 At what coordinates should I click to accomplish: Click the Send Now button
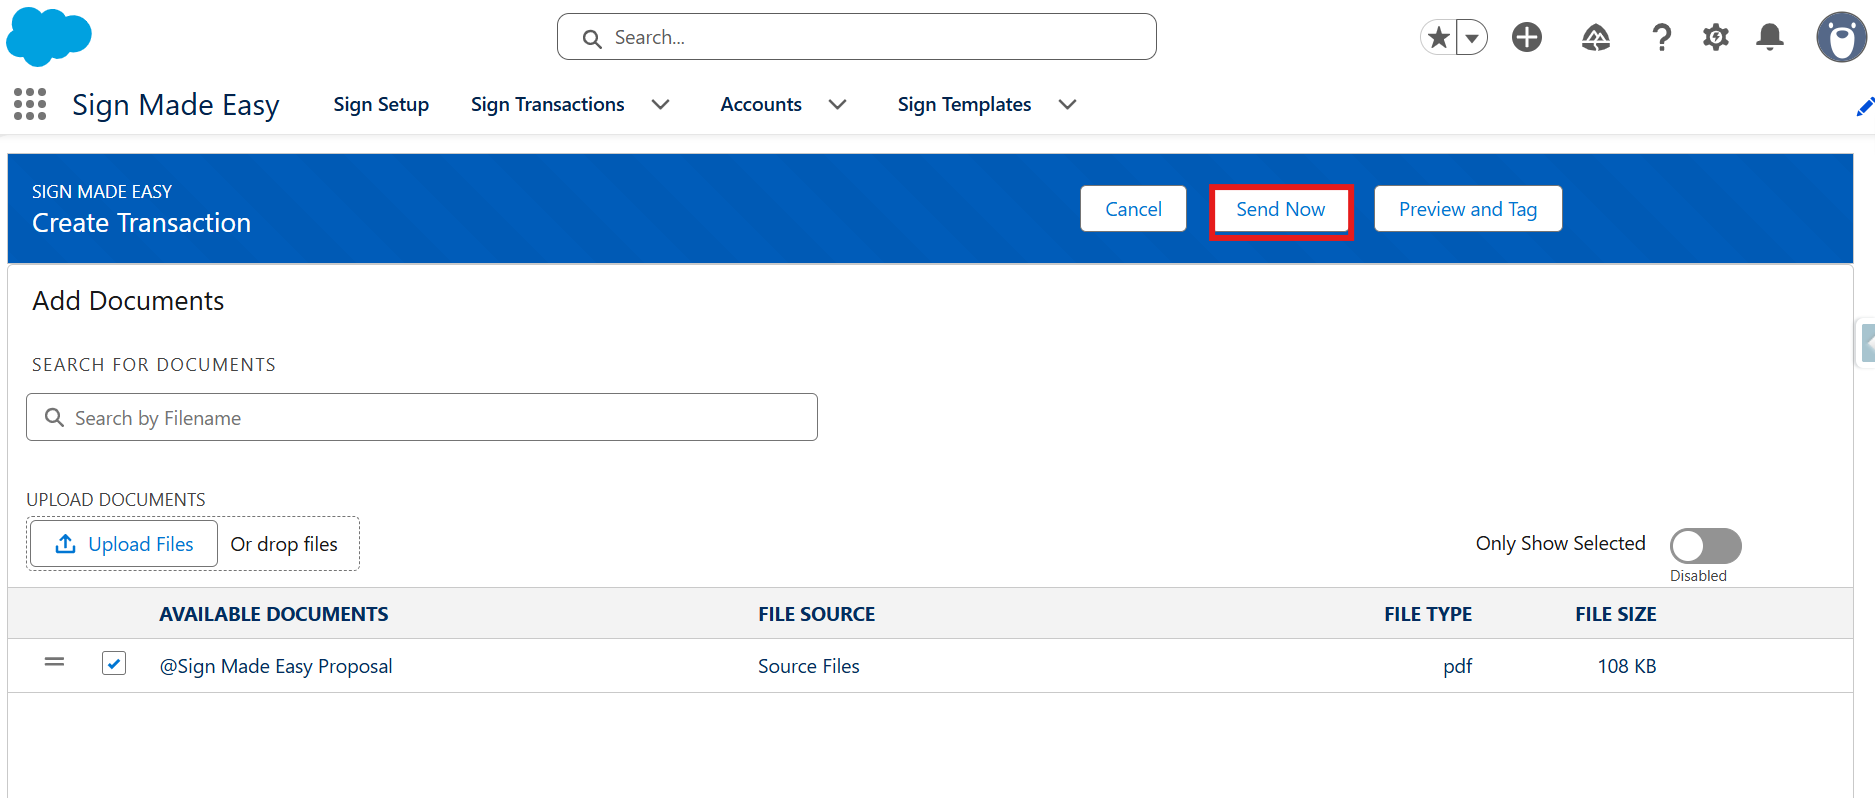1280,209
